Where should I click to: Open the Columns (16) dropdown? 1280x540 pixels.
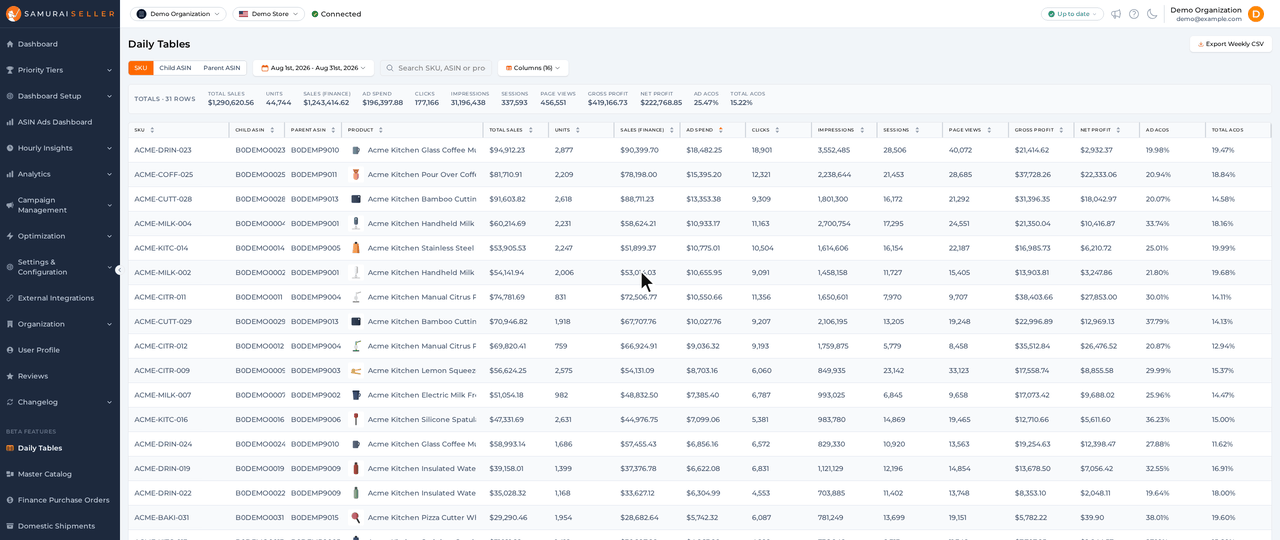pos(533,68)
